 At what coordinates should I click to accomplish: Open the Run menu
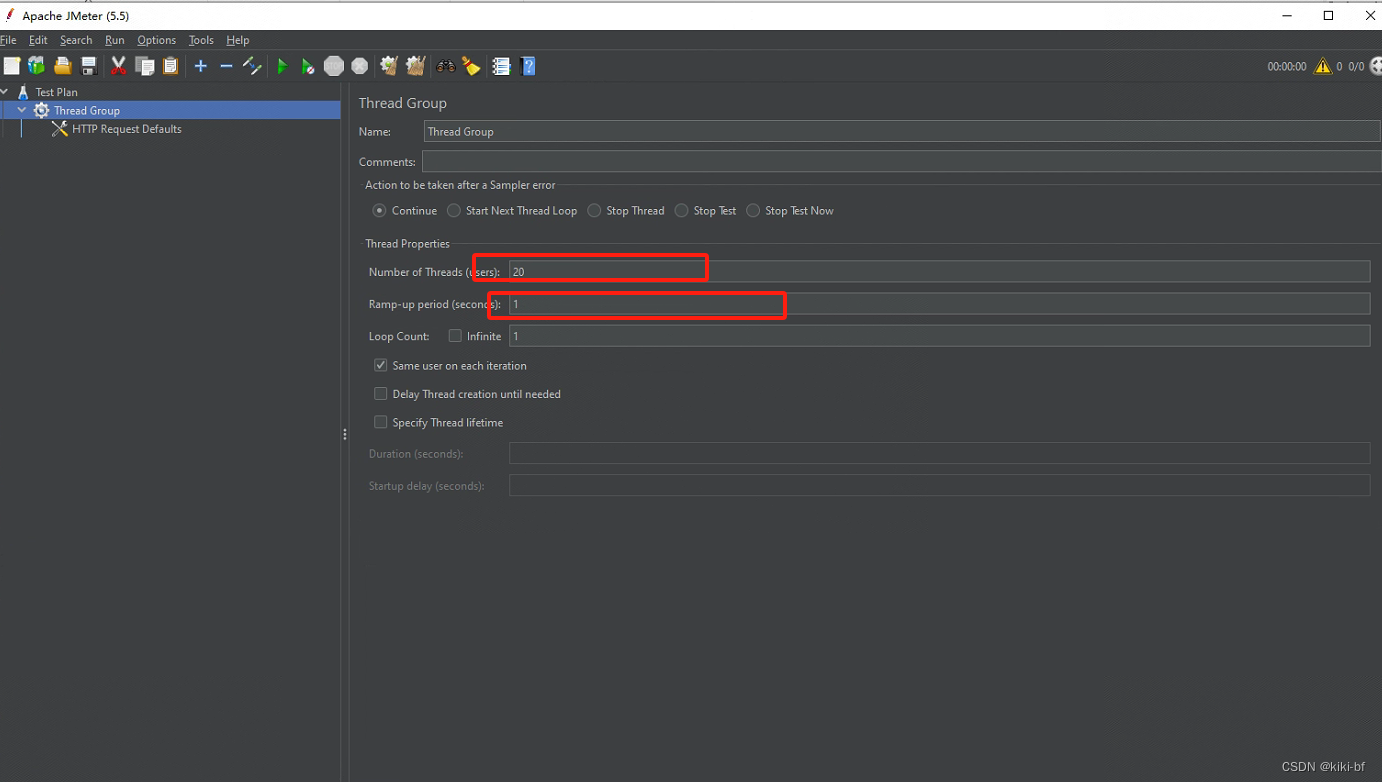[x=115, y=40]
